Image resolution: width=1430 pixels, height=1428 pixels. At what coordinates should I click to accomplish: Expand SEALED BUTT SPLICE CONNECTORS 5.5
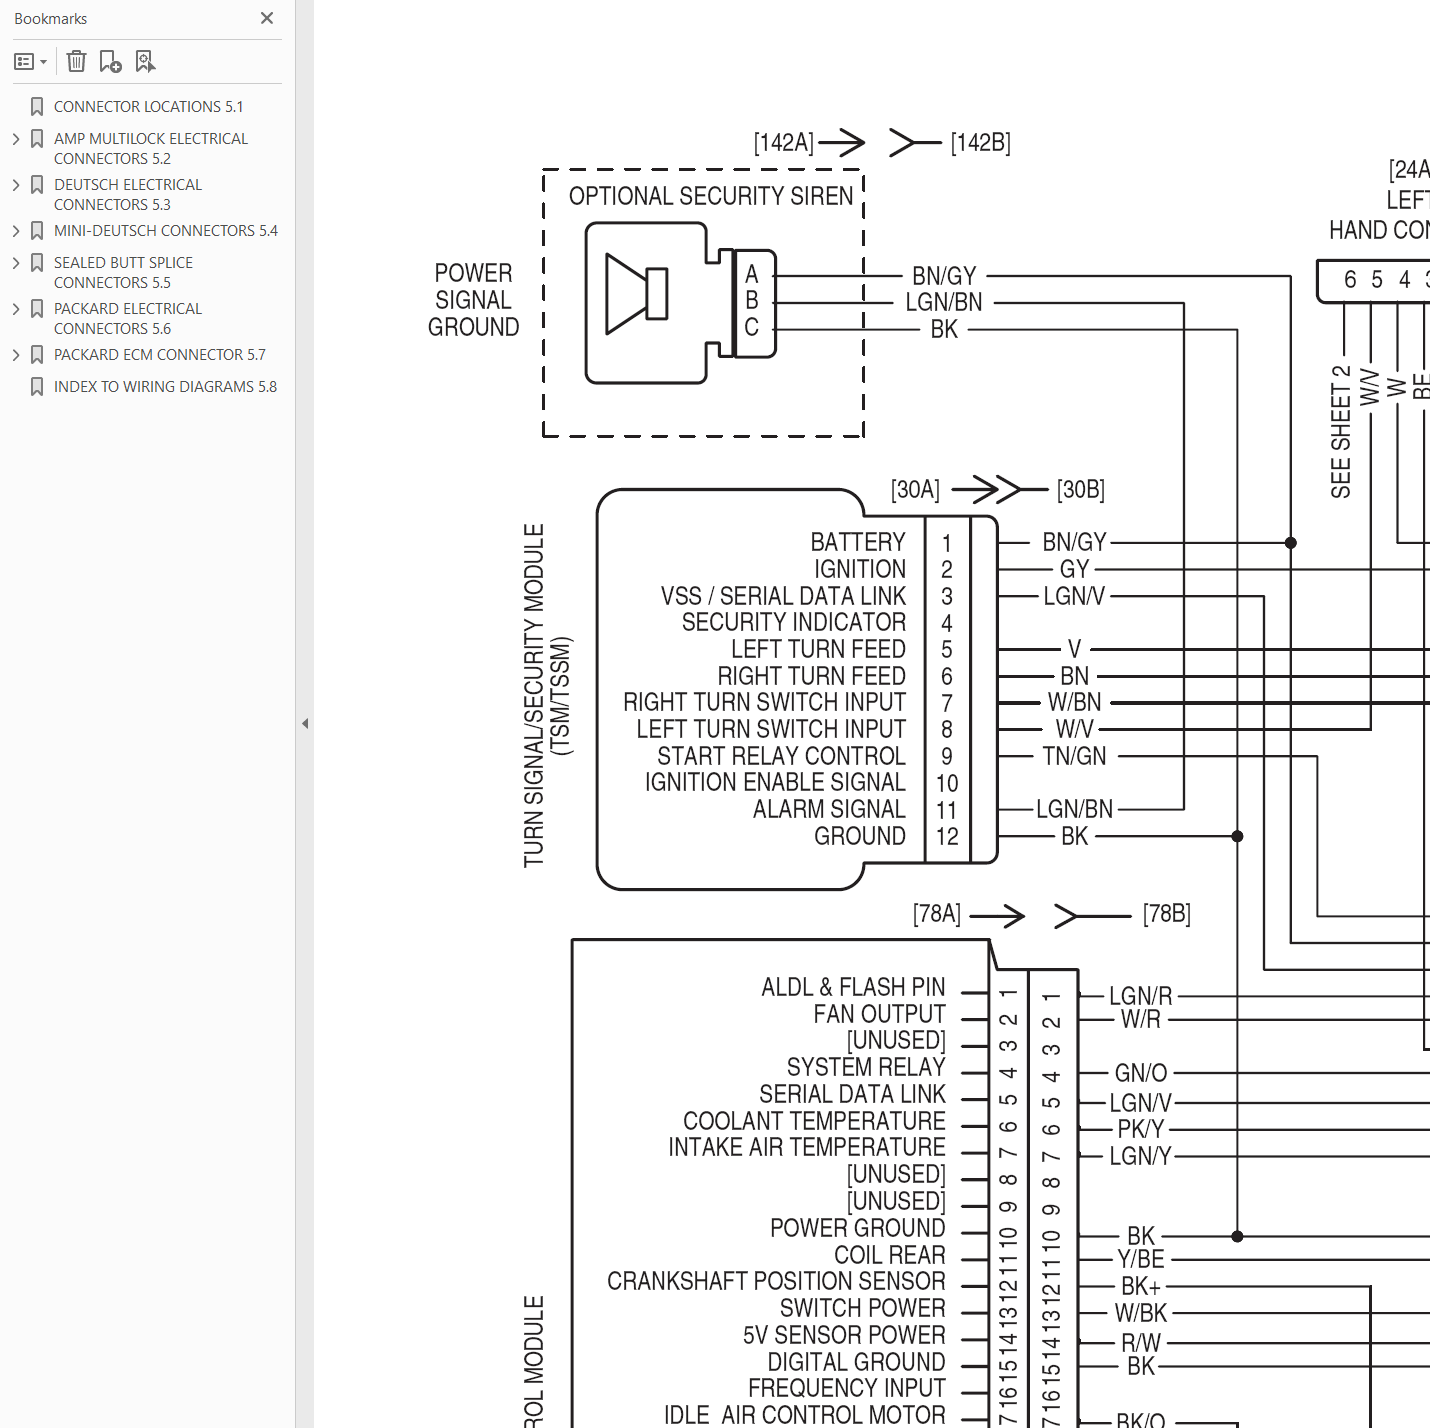(x=16, y=262)
